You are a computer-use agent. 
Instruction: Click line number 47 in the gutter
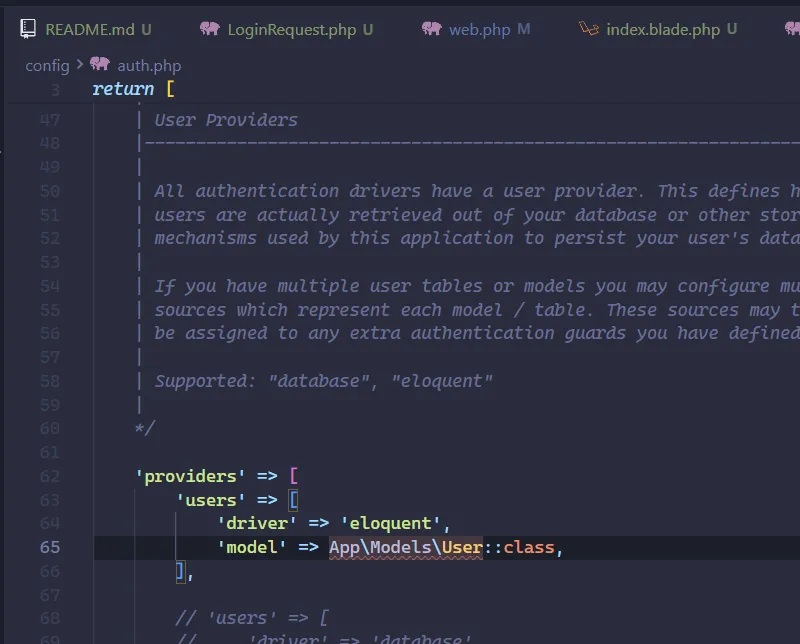point(55,119)
